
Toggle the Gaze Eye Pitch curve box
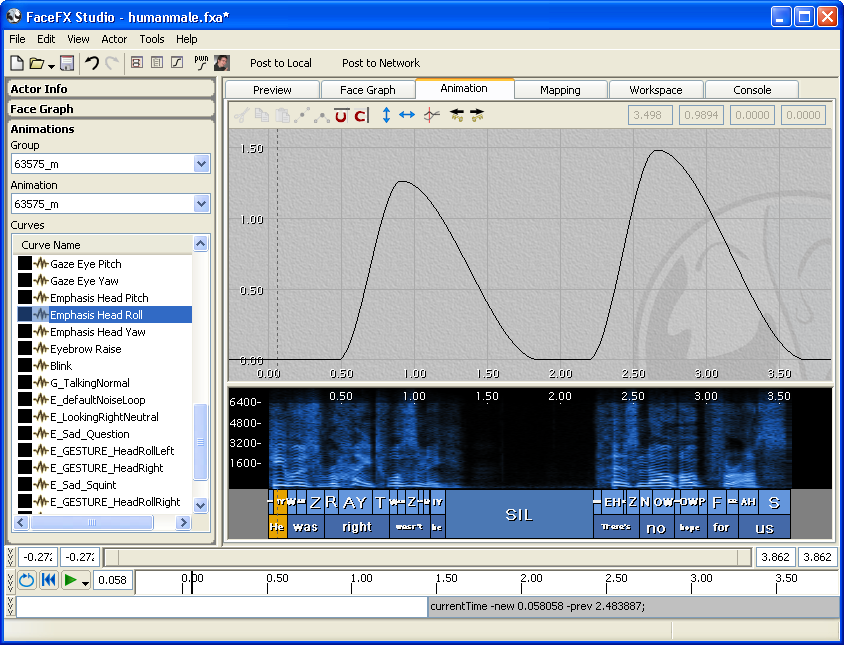25,264
